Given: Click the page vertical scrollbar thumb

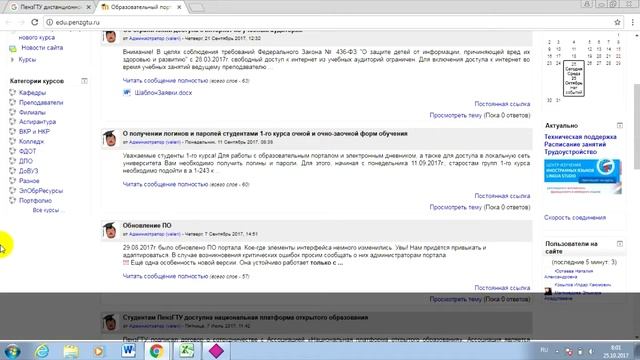Looking at the screenshot, I should [636, 127].
